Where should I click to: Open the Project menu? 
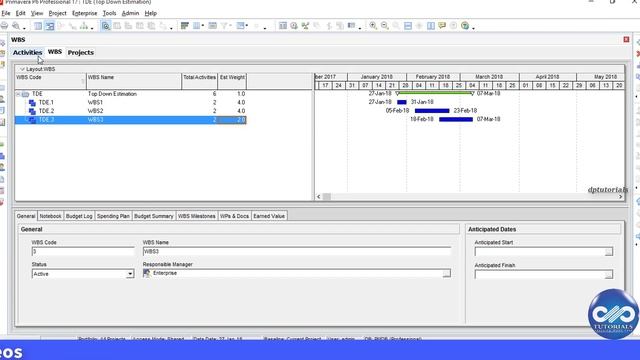tap(57, 13)
